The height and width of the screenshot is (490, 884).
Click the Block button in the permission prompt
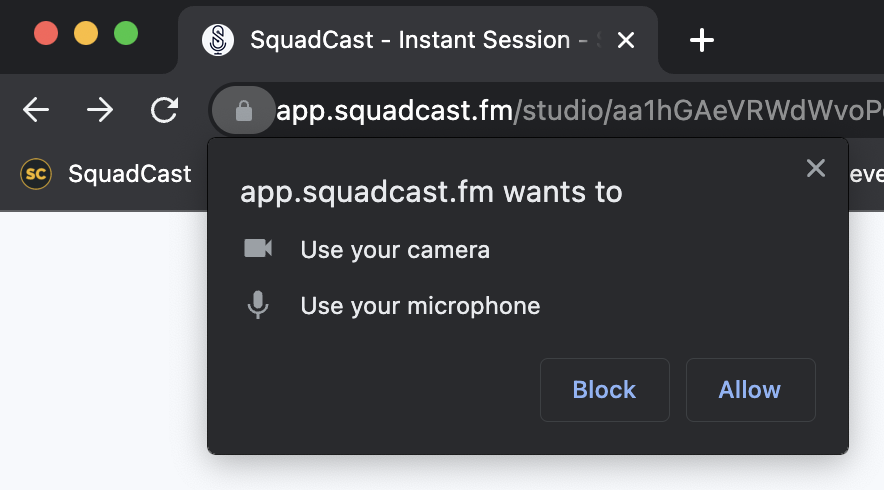point(604,390)
